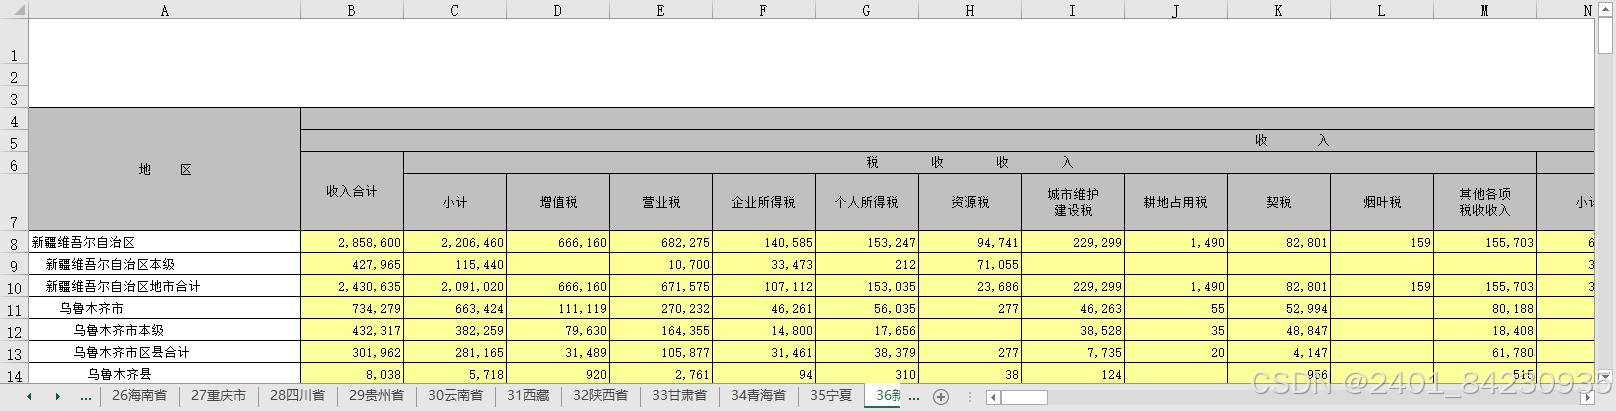Click the 城市维护建设税 heading cell
The image size is (1616, 411).
pyautogui.click(x=1072, y=202)
